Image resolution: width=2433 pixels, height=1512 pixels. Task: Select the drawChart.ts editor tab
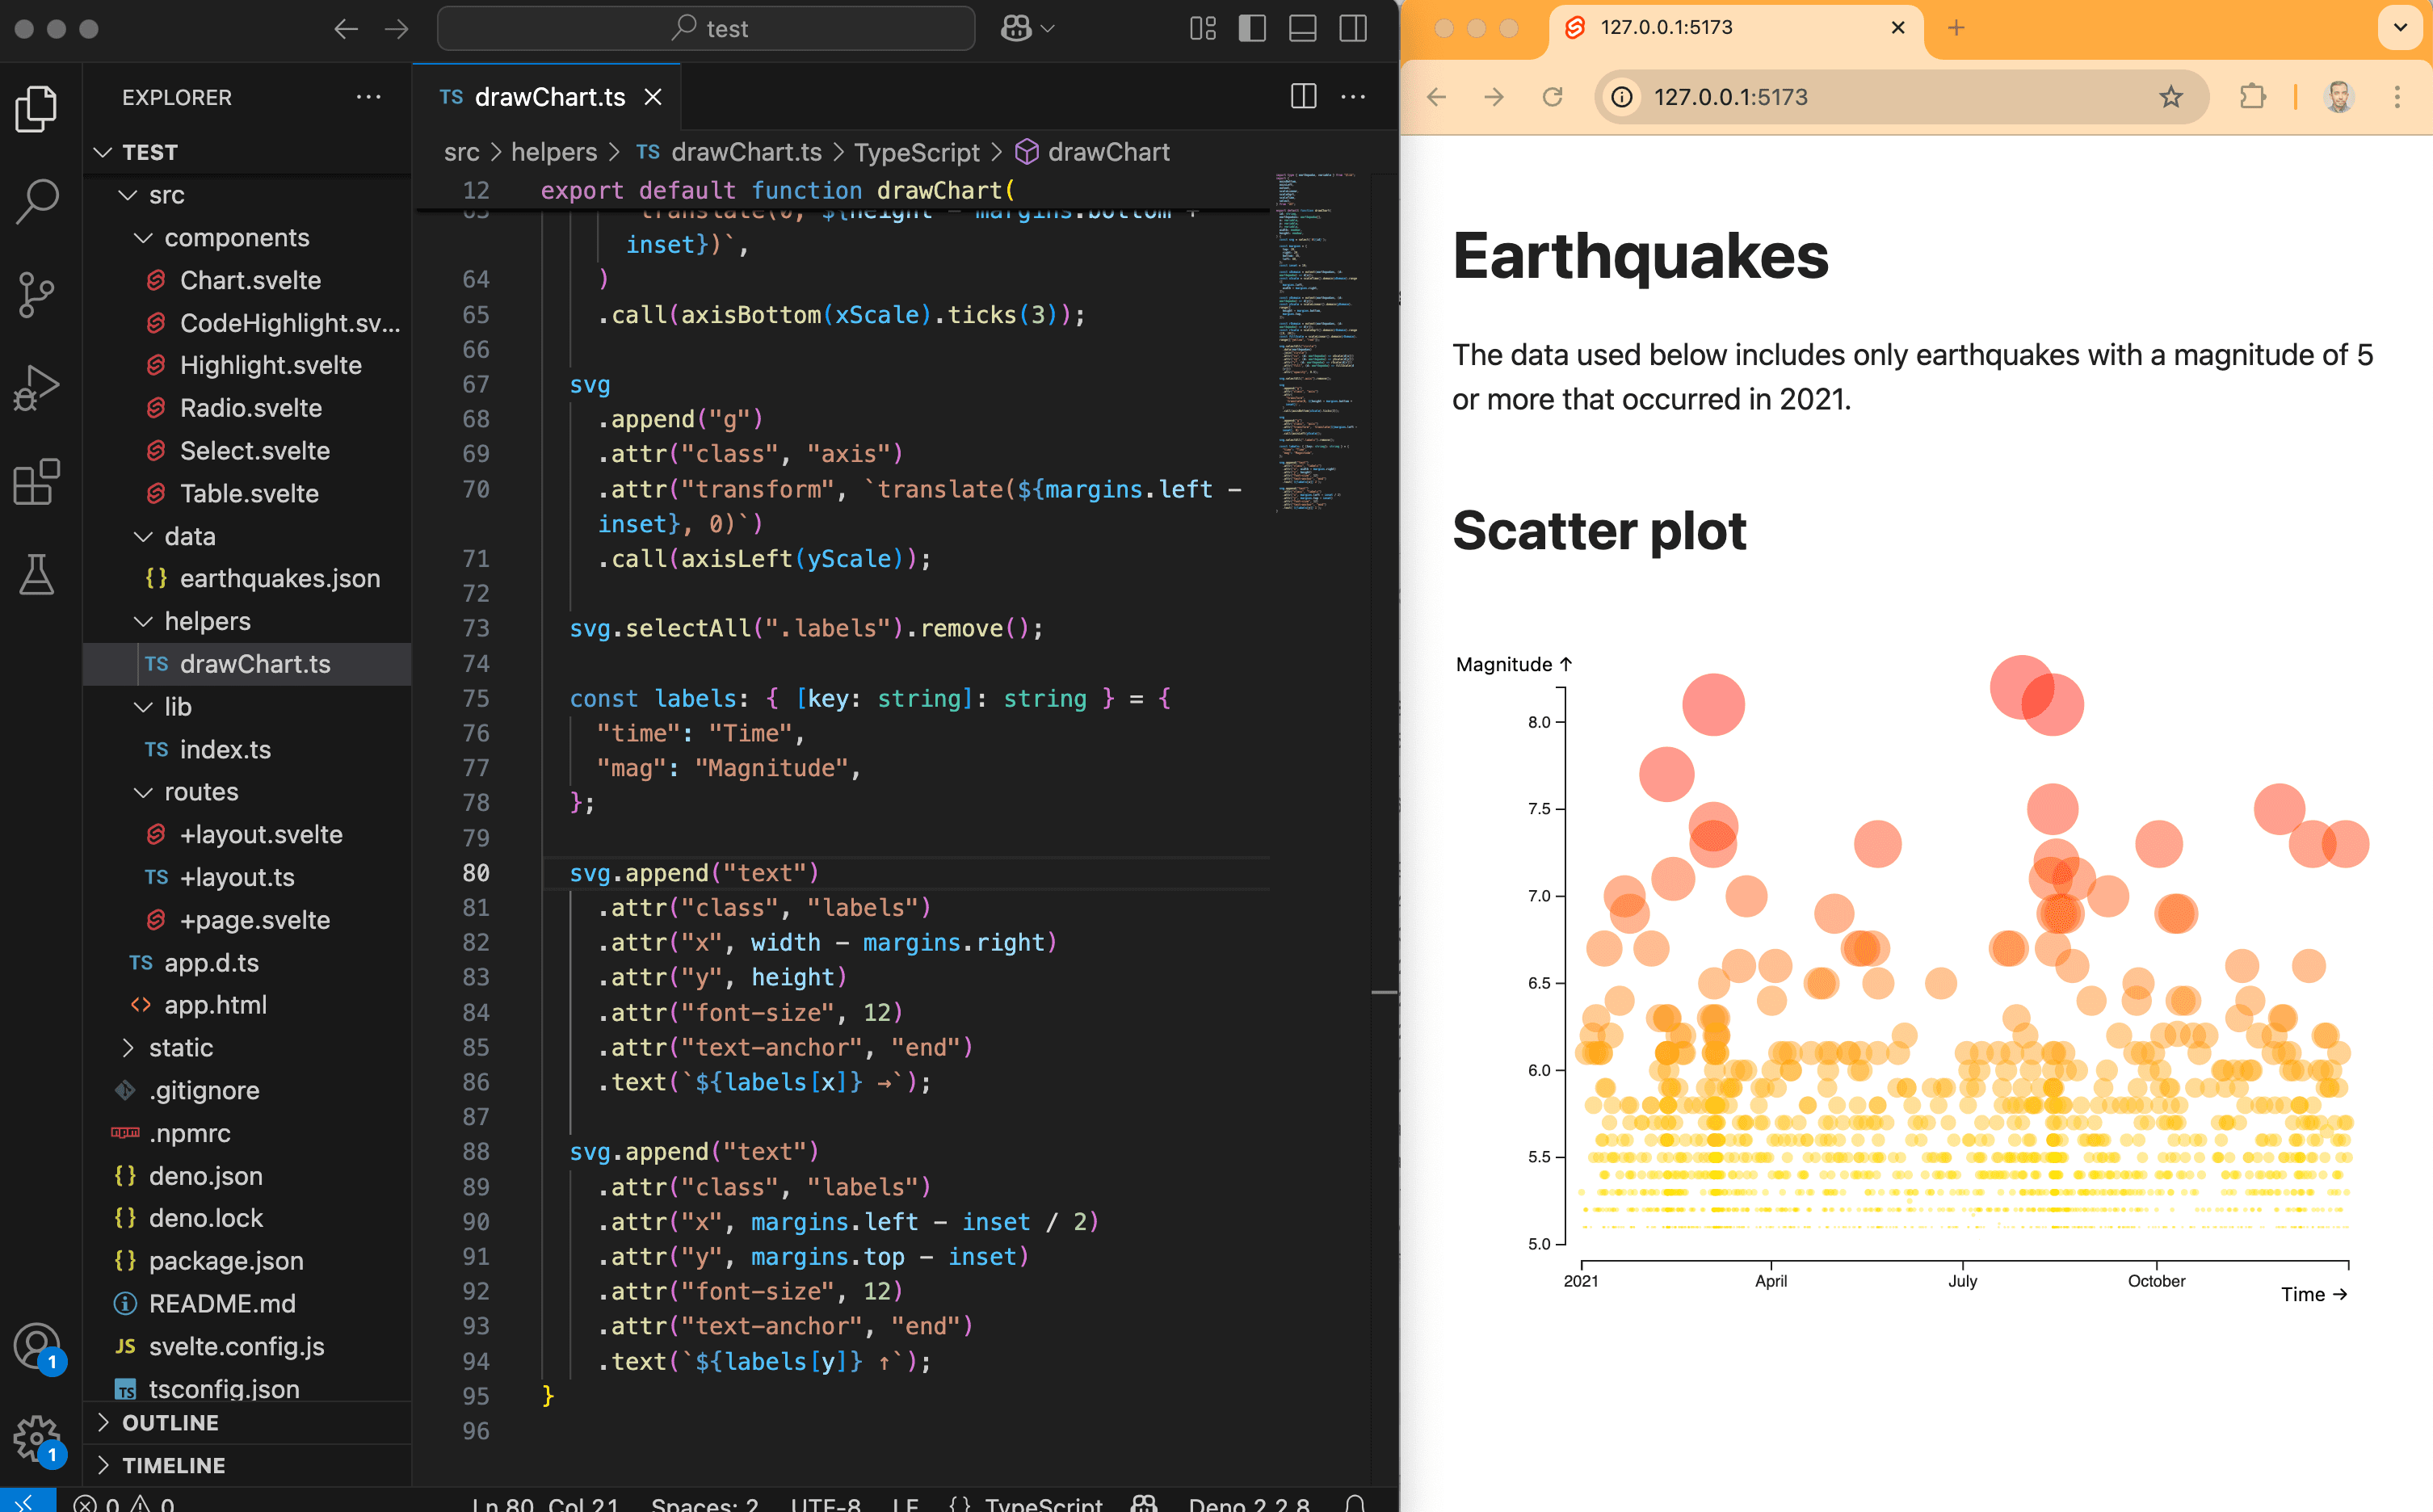pos(546,97)
